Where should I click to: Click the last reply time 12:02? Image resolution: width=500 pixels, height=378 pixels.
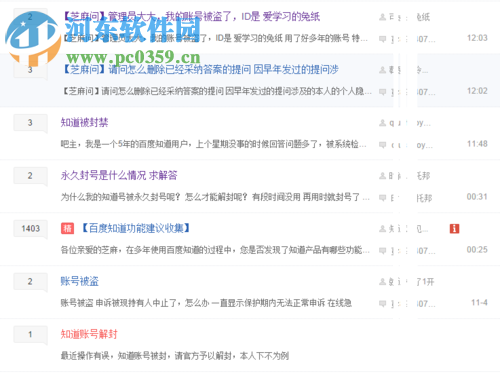477,91
